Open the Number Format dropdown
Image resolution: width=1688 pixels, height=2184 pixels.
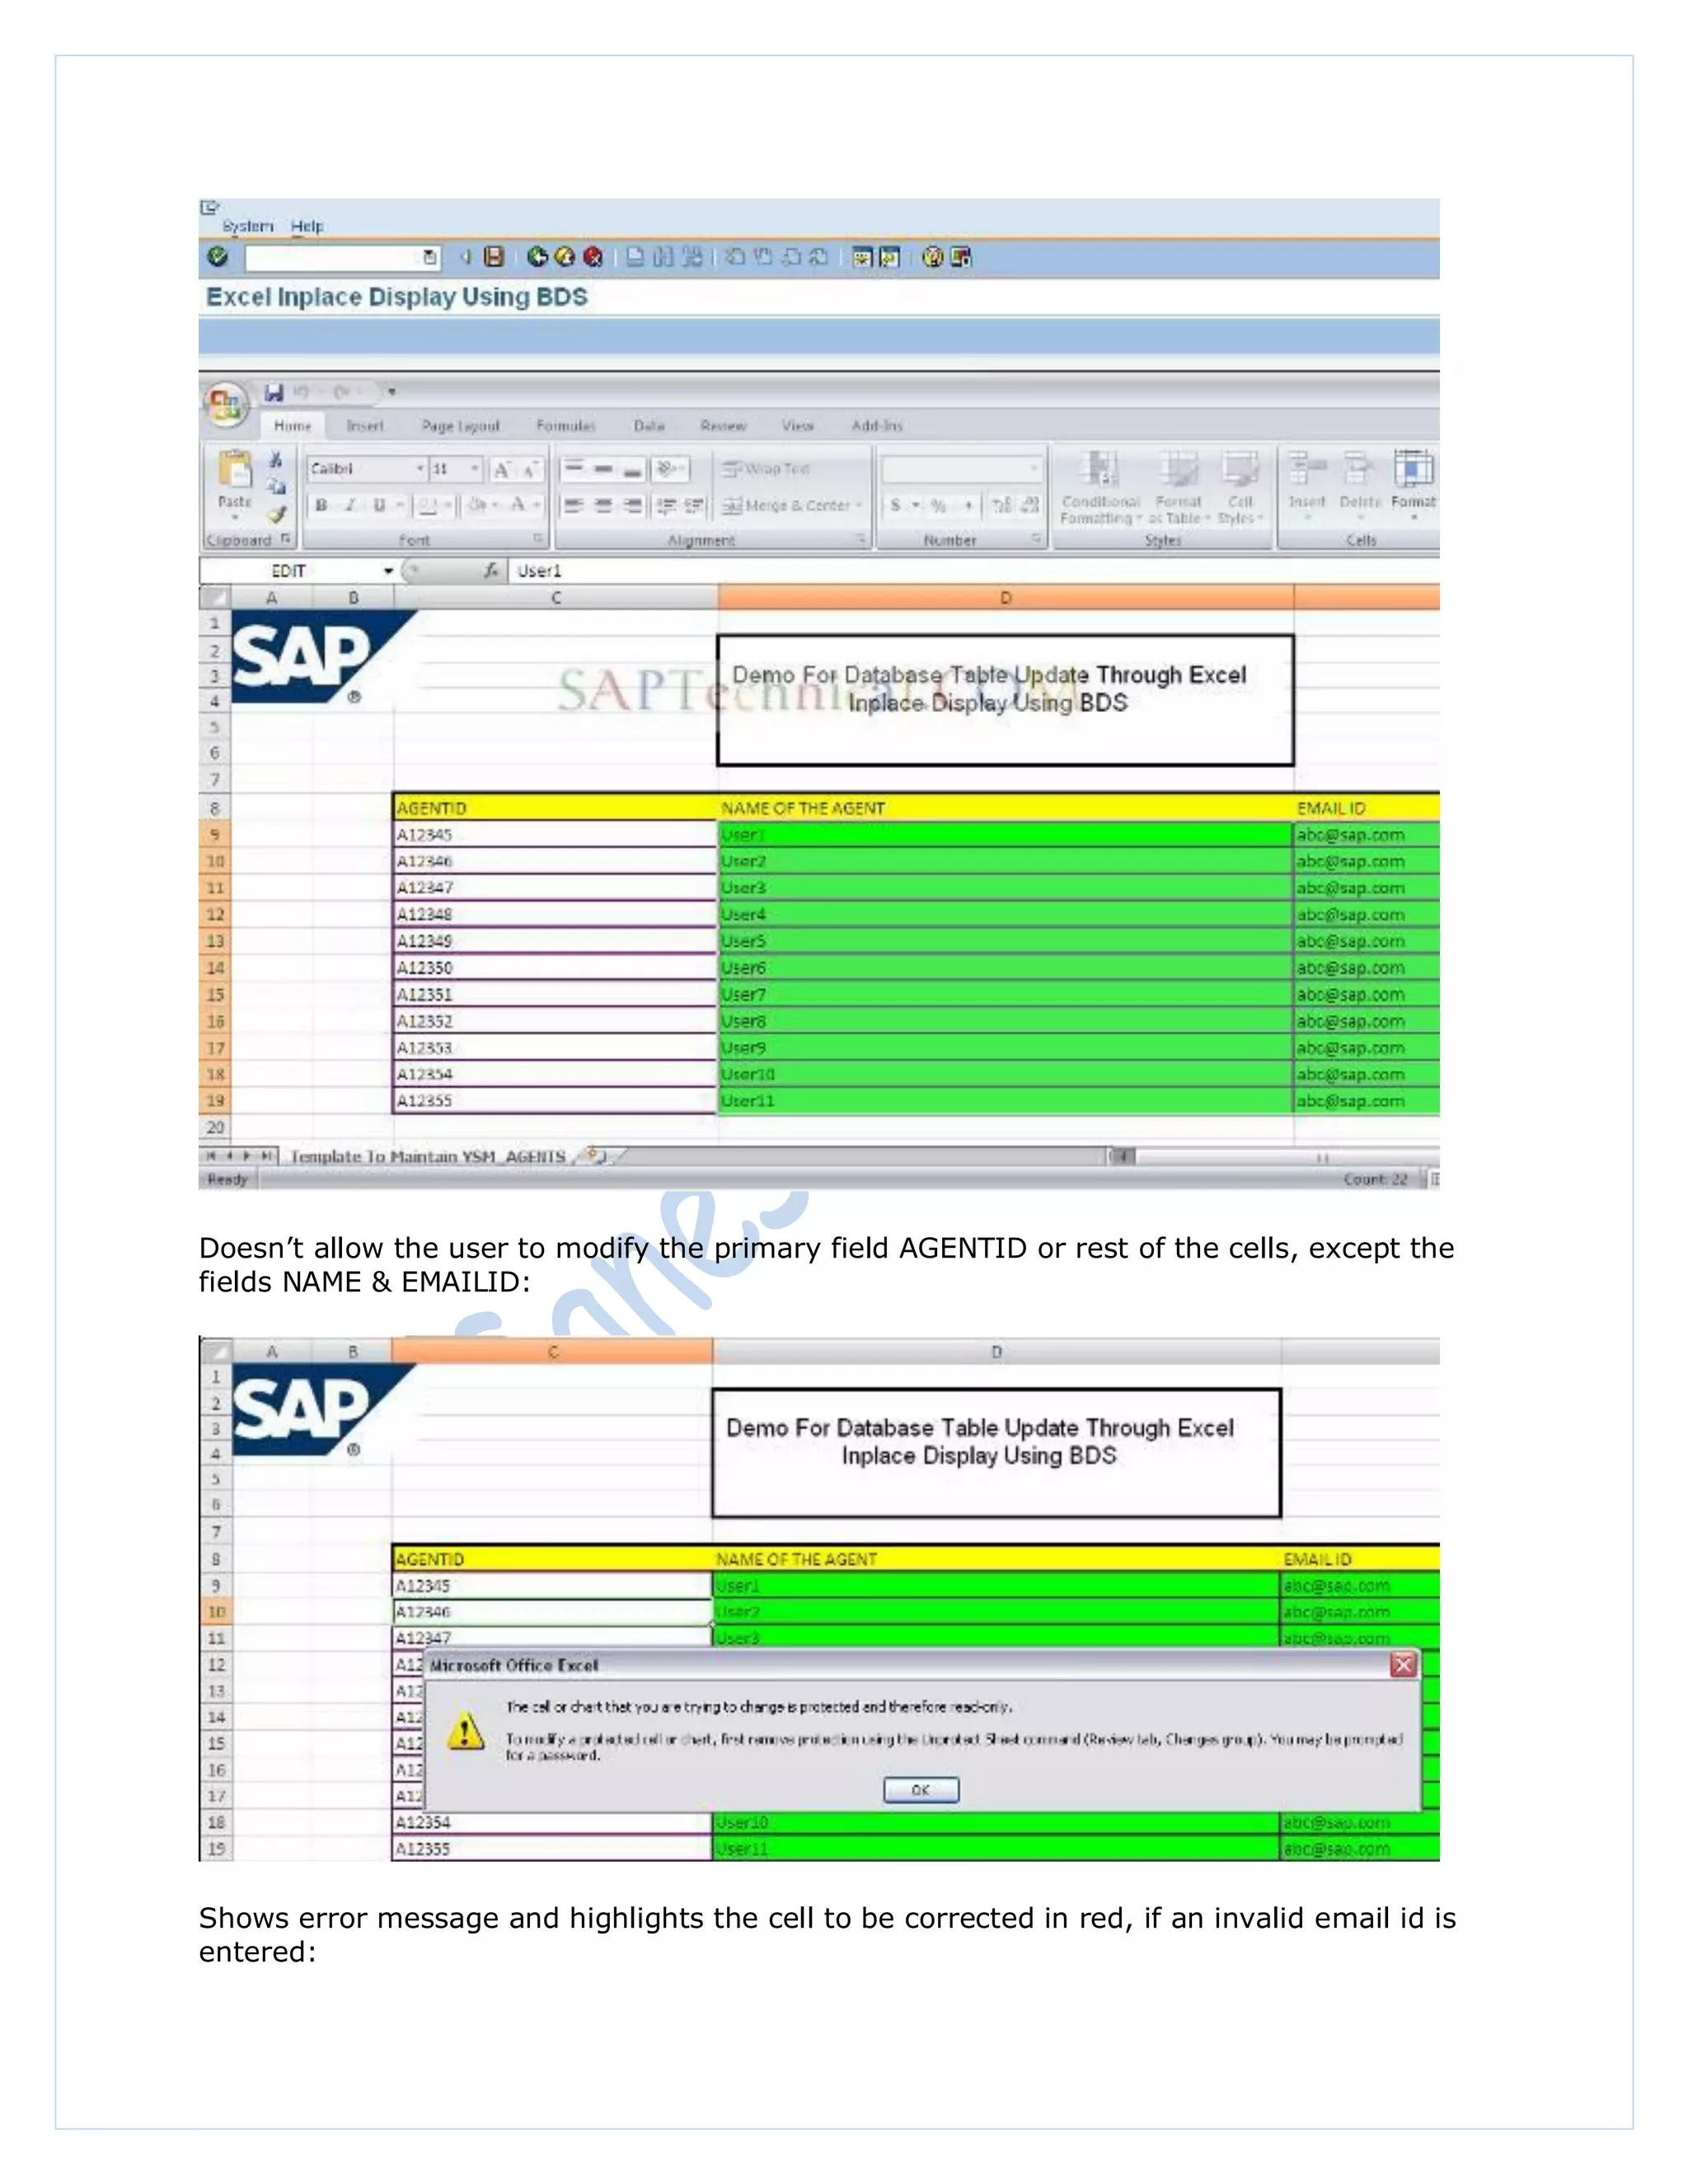(1034, 468)
